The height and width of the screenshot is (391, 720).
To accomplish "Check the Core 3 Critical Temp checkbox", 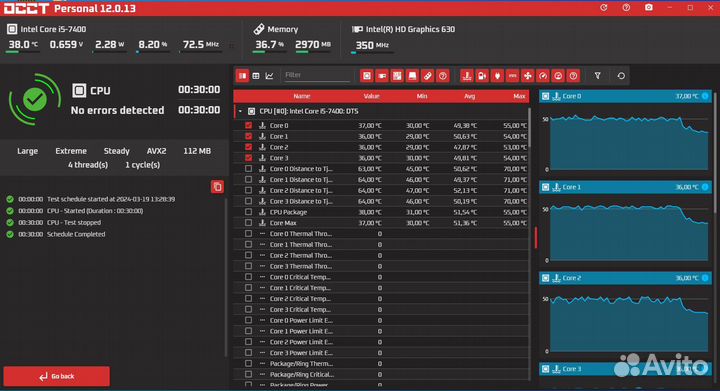I will pos(248,309).
